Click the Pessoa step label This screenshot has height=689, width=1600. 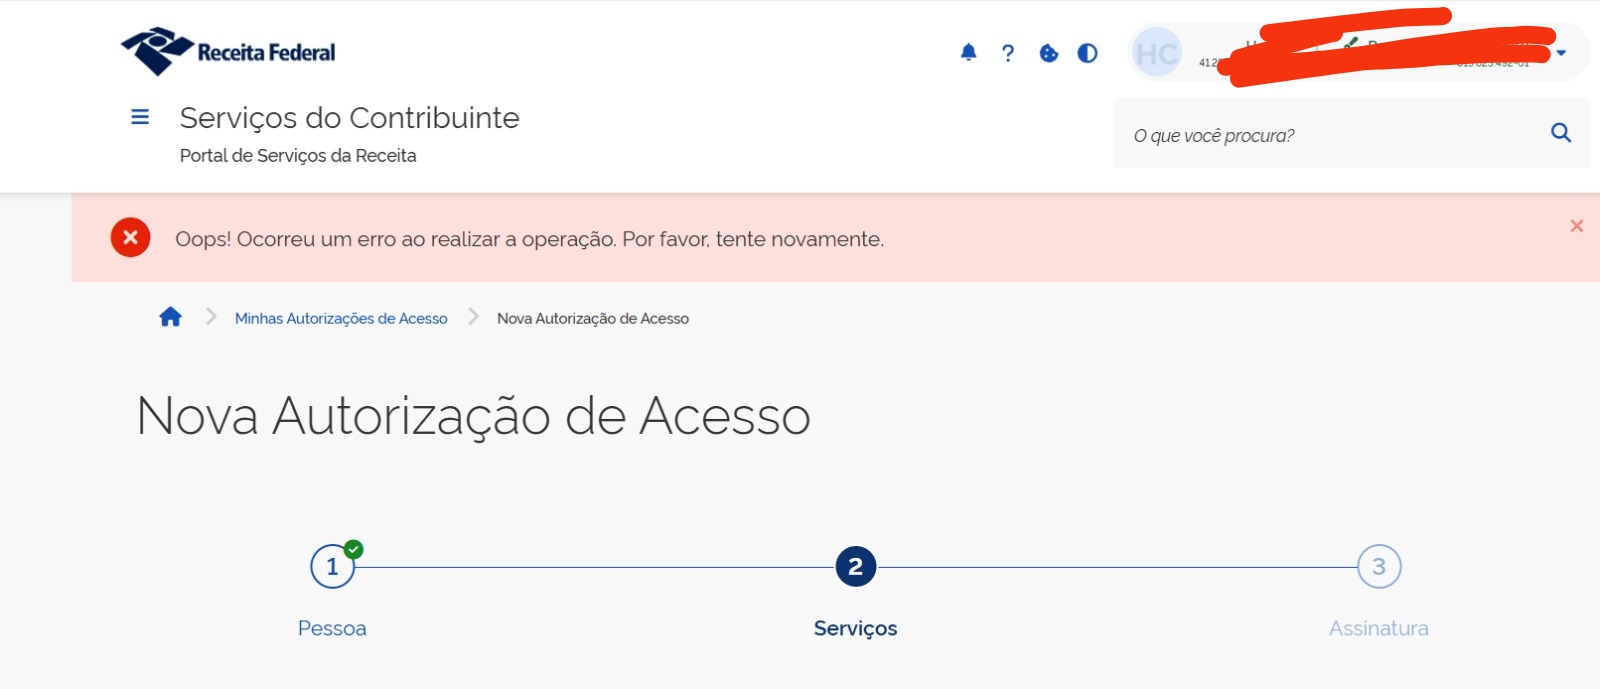point(332,628)
